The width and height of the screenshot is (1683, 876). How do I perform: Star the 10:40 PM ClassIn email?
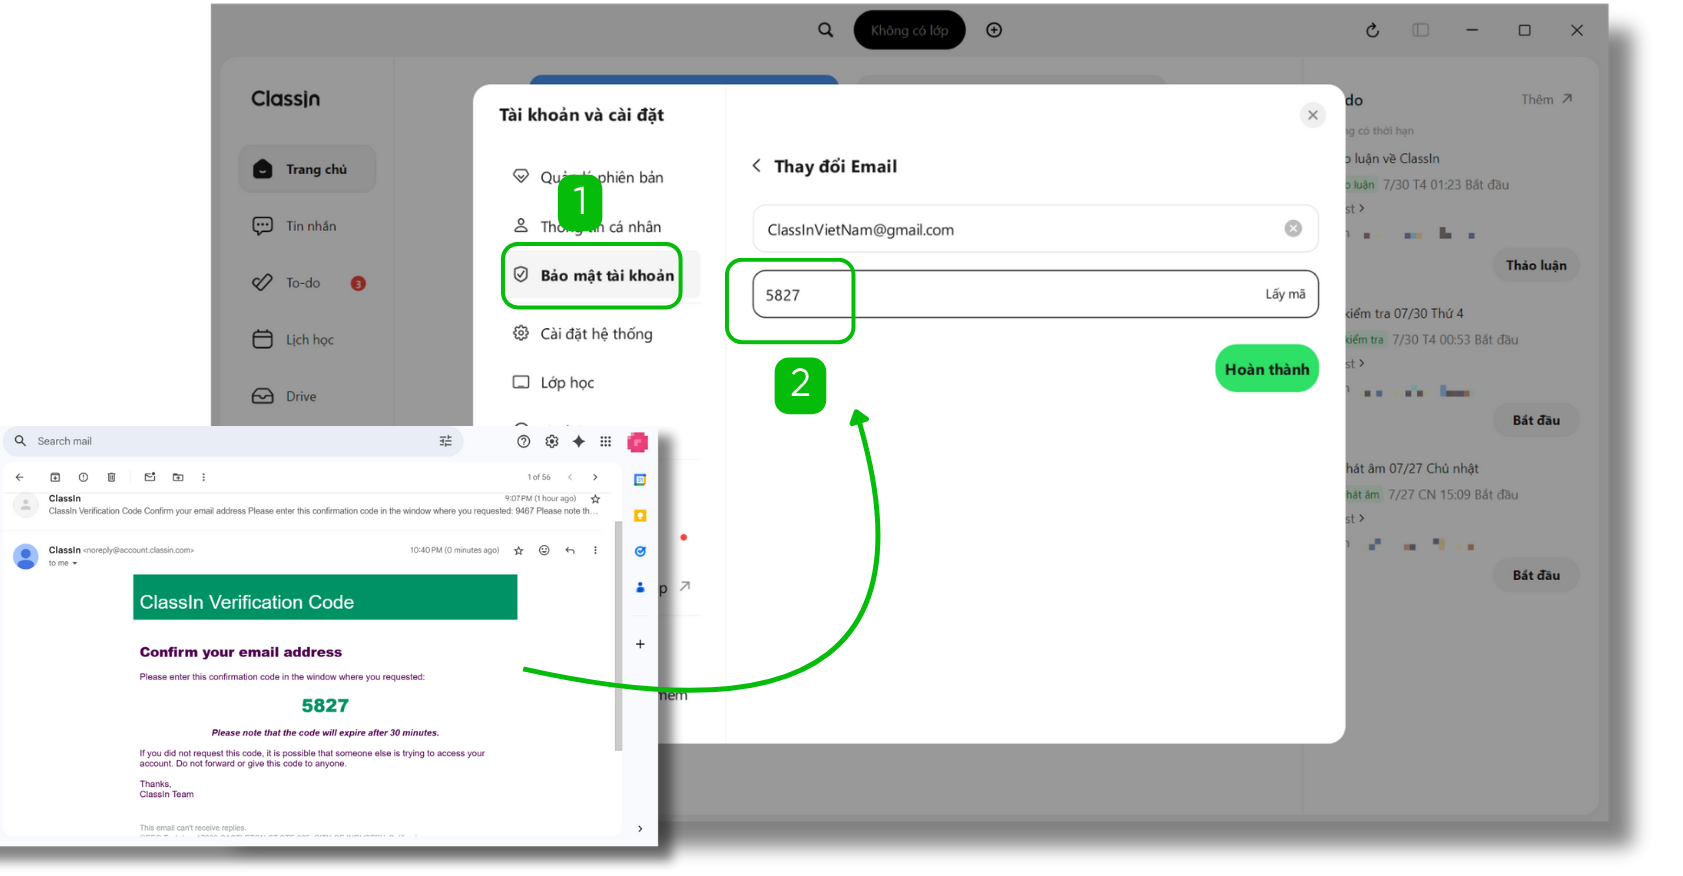518,550
